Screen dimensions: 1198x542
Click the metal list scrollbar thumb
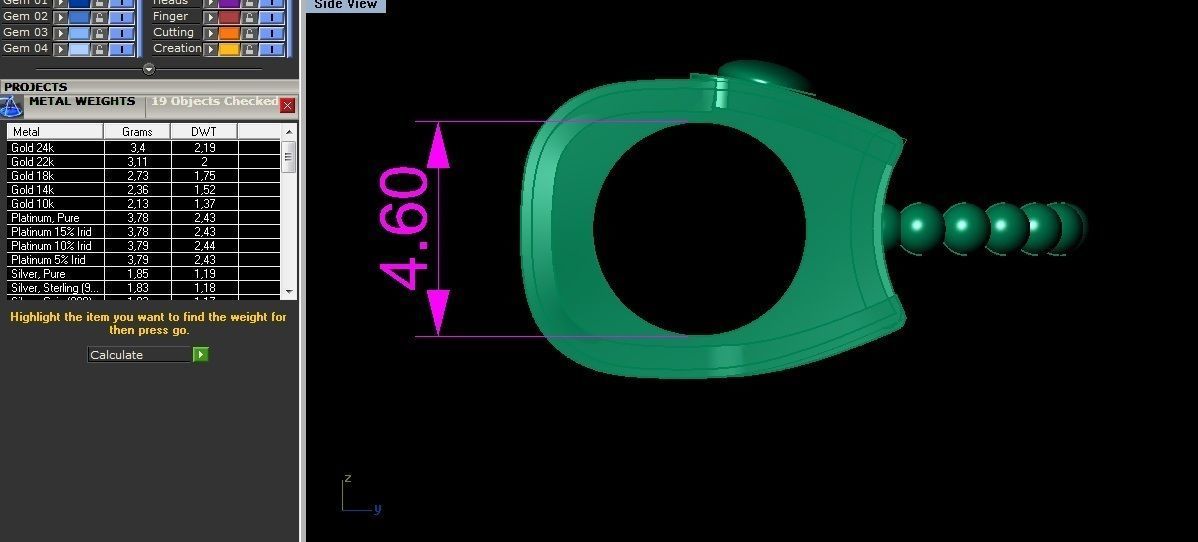coord(289,157)
